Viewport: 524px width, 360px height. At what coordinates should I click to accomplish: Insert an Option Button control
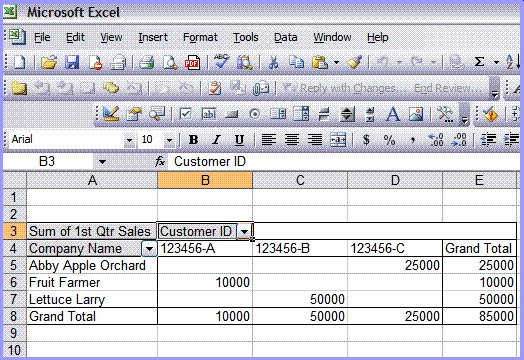pyautogui.click(x=255, y=114)
